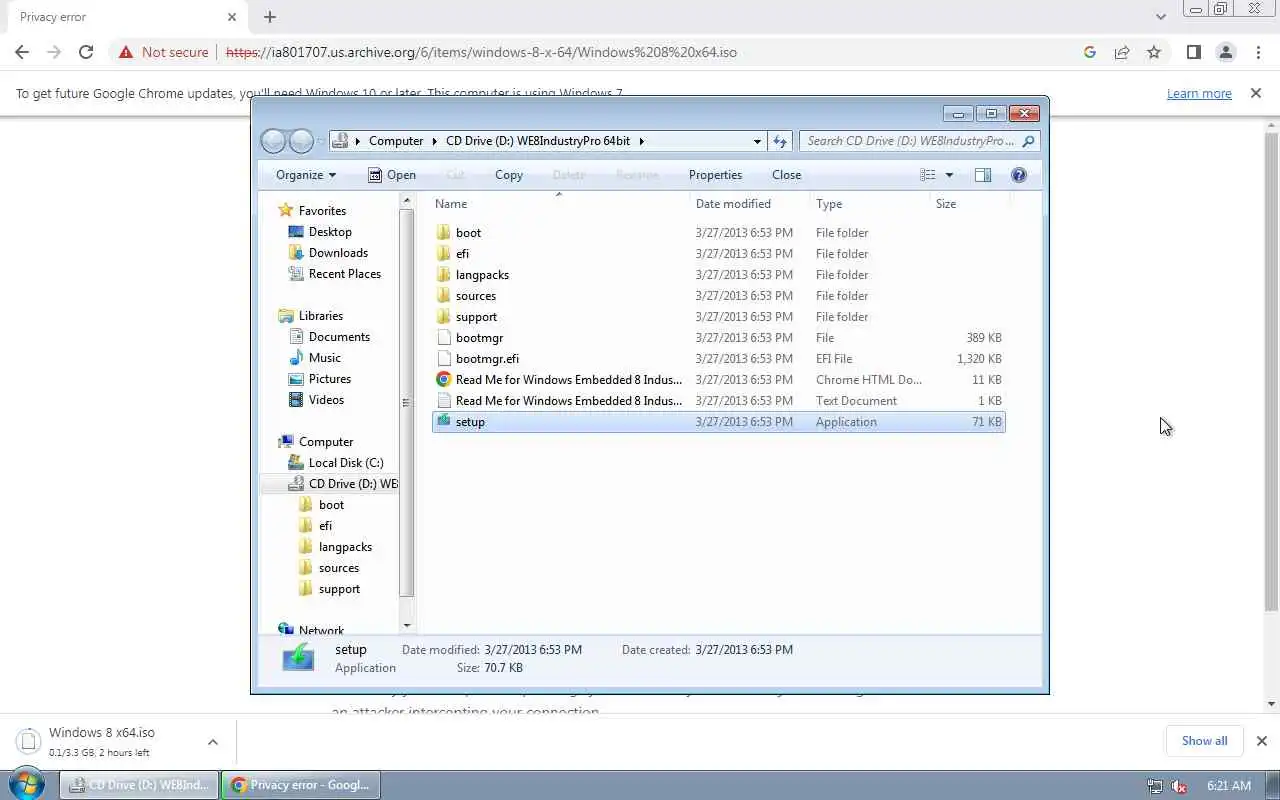
Task: Open Explorer help question mark icon
Action: coord(1019,175)
